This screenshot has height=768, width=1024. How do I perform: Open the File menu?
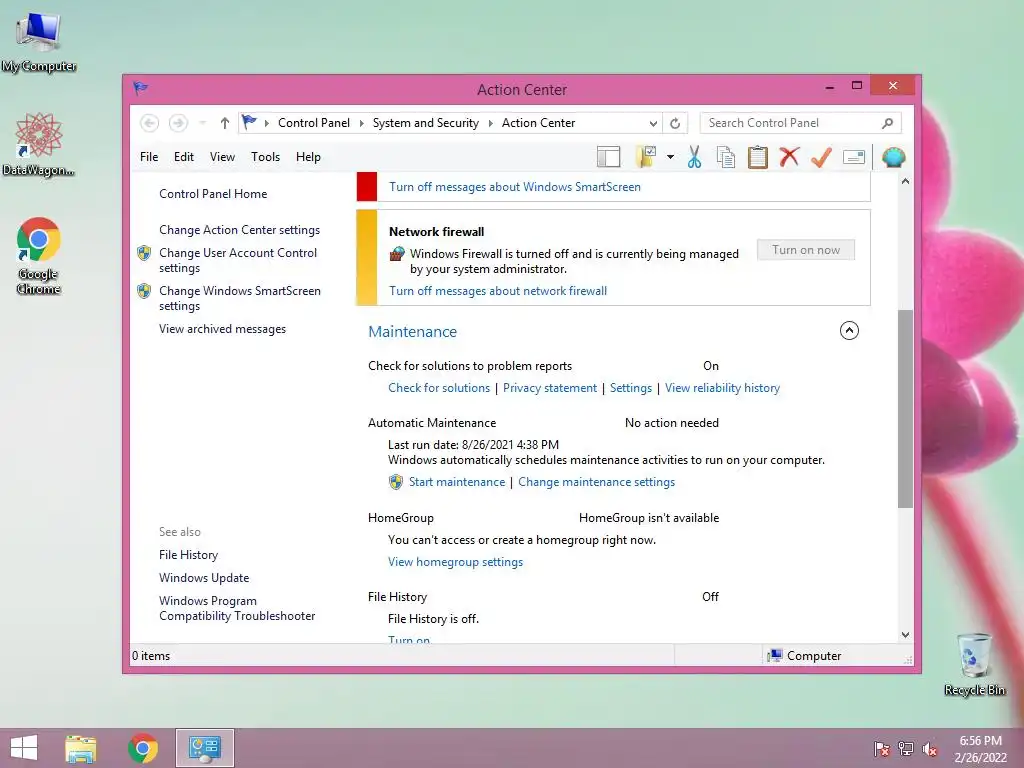click(149, 157)
